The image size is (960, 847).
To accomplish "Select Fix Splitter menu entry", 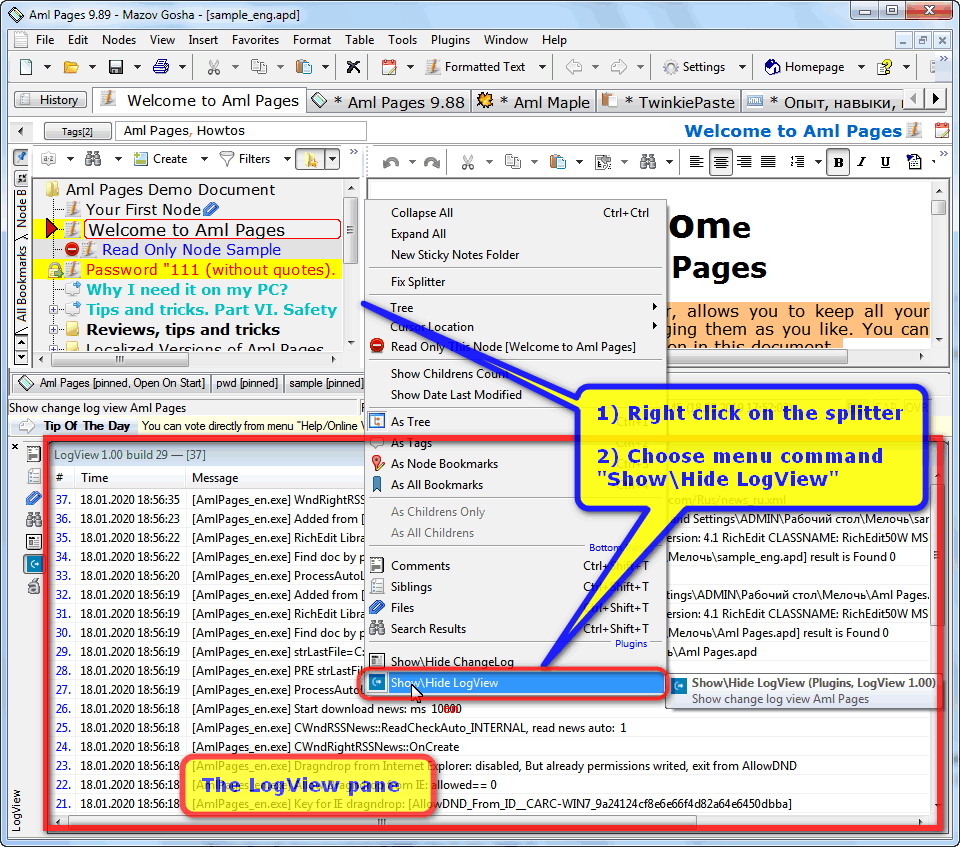I will point(514,282).
